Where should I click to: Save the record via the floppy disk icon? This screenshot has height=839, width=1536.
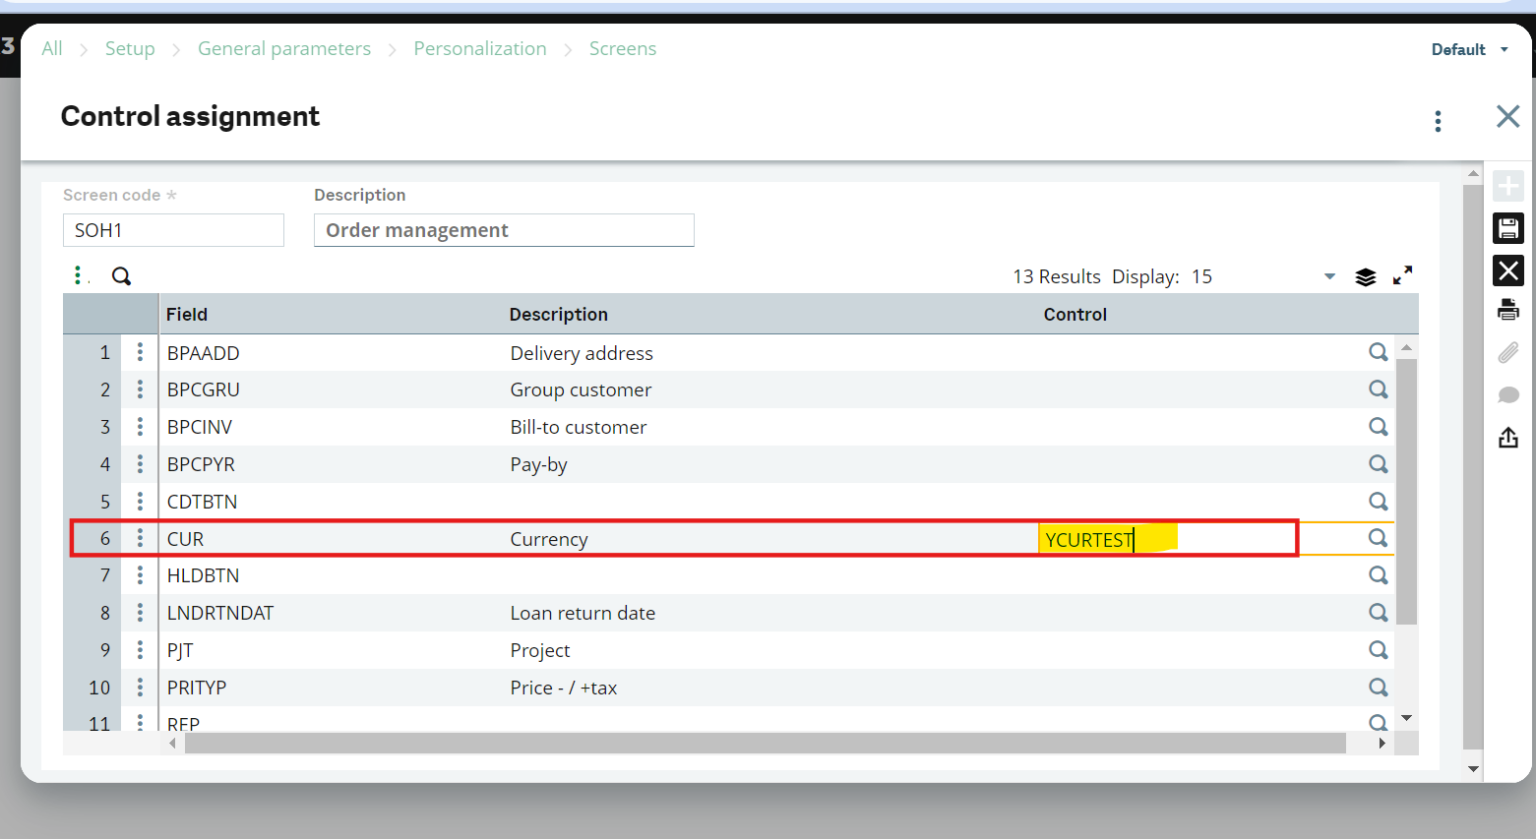[x=1509, y=228]
